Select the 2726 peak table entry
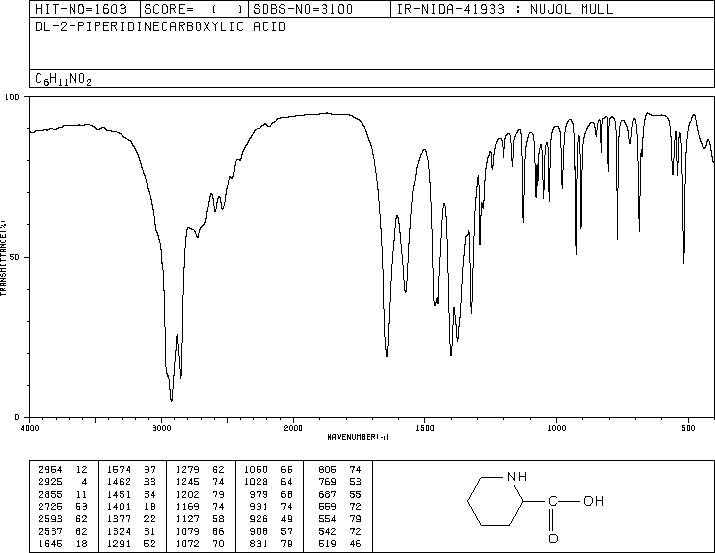Screen dimensions: 715x553 pos(63,506)
